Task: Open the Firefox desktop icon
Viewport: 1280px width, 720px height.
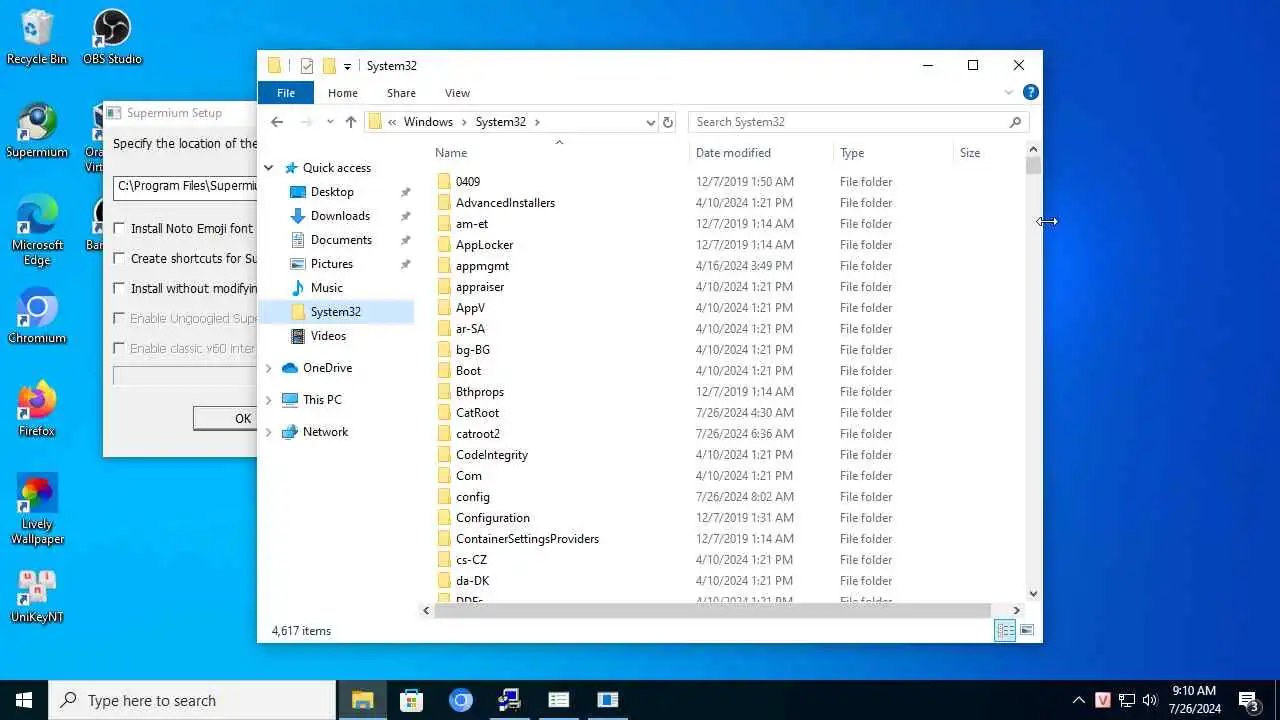Action: [37, 409]
